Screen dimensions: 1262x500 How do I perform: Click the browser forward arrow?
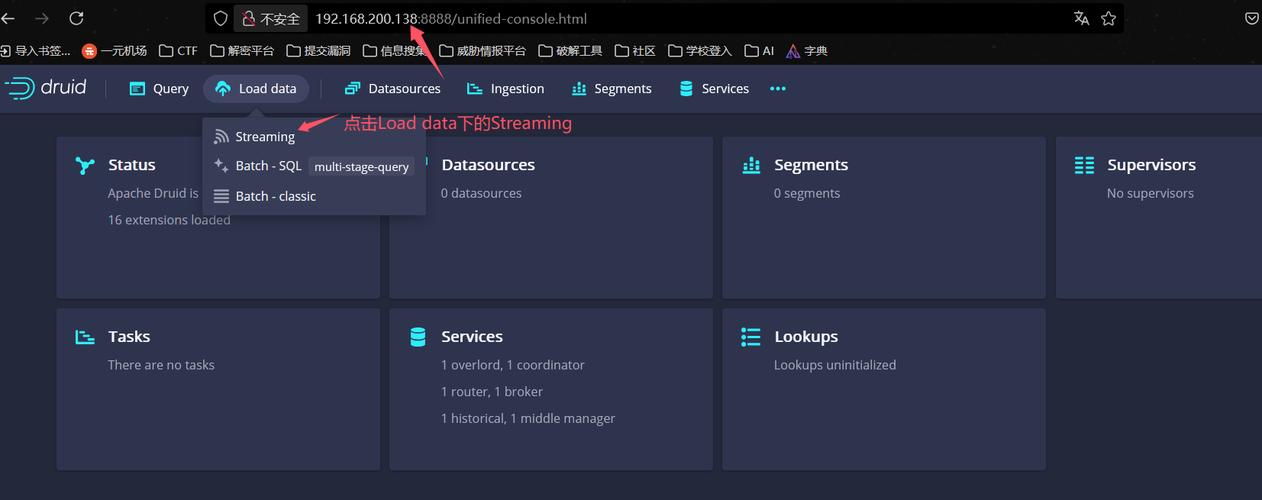click(42, 18)
